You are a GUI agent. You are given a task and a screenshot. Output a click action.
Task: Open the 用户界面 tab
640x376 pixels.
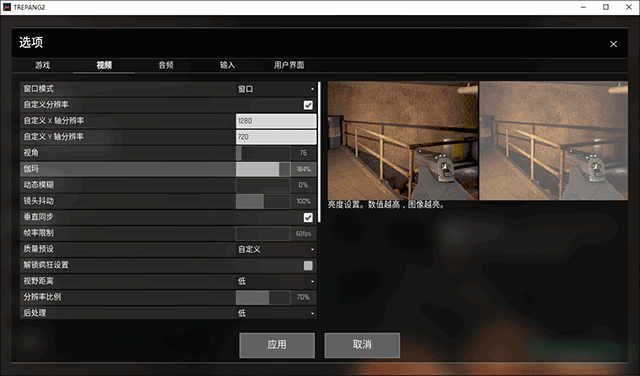pos(289,65)
